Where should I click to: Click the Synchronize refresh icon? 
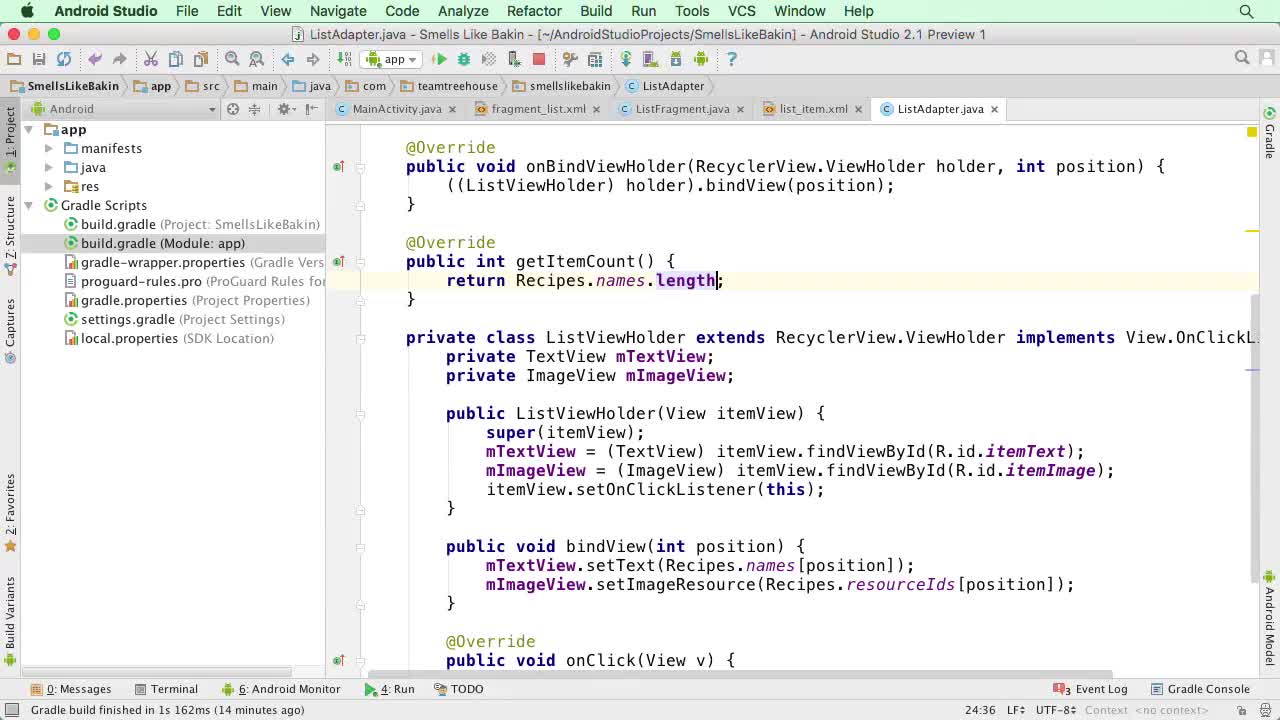point(64,59)
